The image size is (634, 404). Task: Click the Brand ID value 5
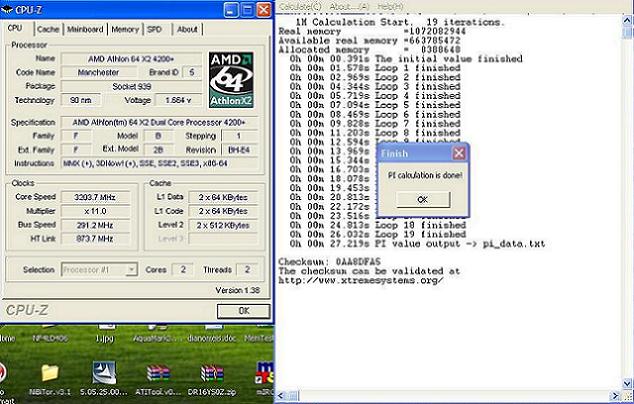[192, 72]
